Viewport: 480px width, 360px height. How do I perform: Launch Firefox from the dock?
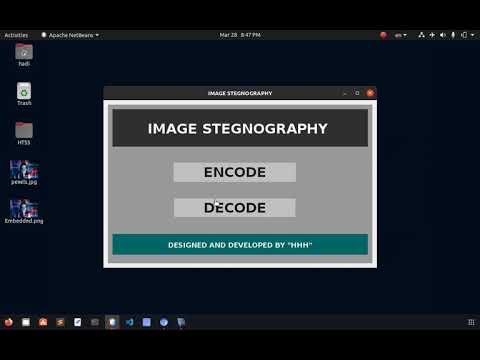click(9, 322)
